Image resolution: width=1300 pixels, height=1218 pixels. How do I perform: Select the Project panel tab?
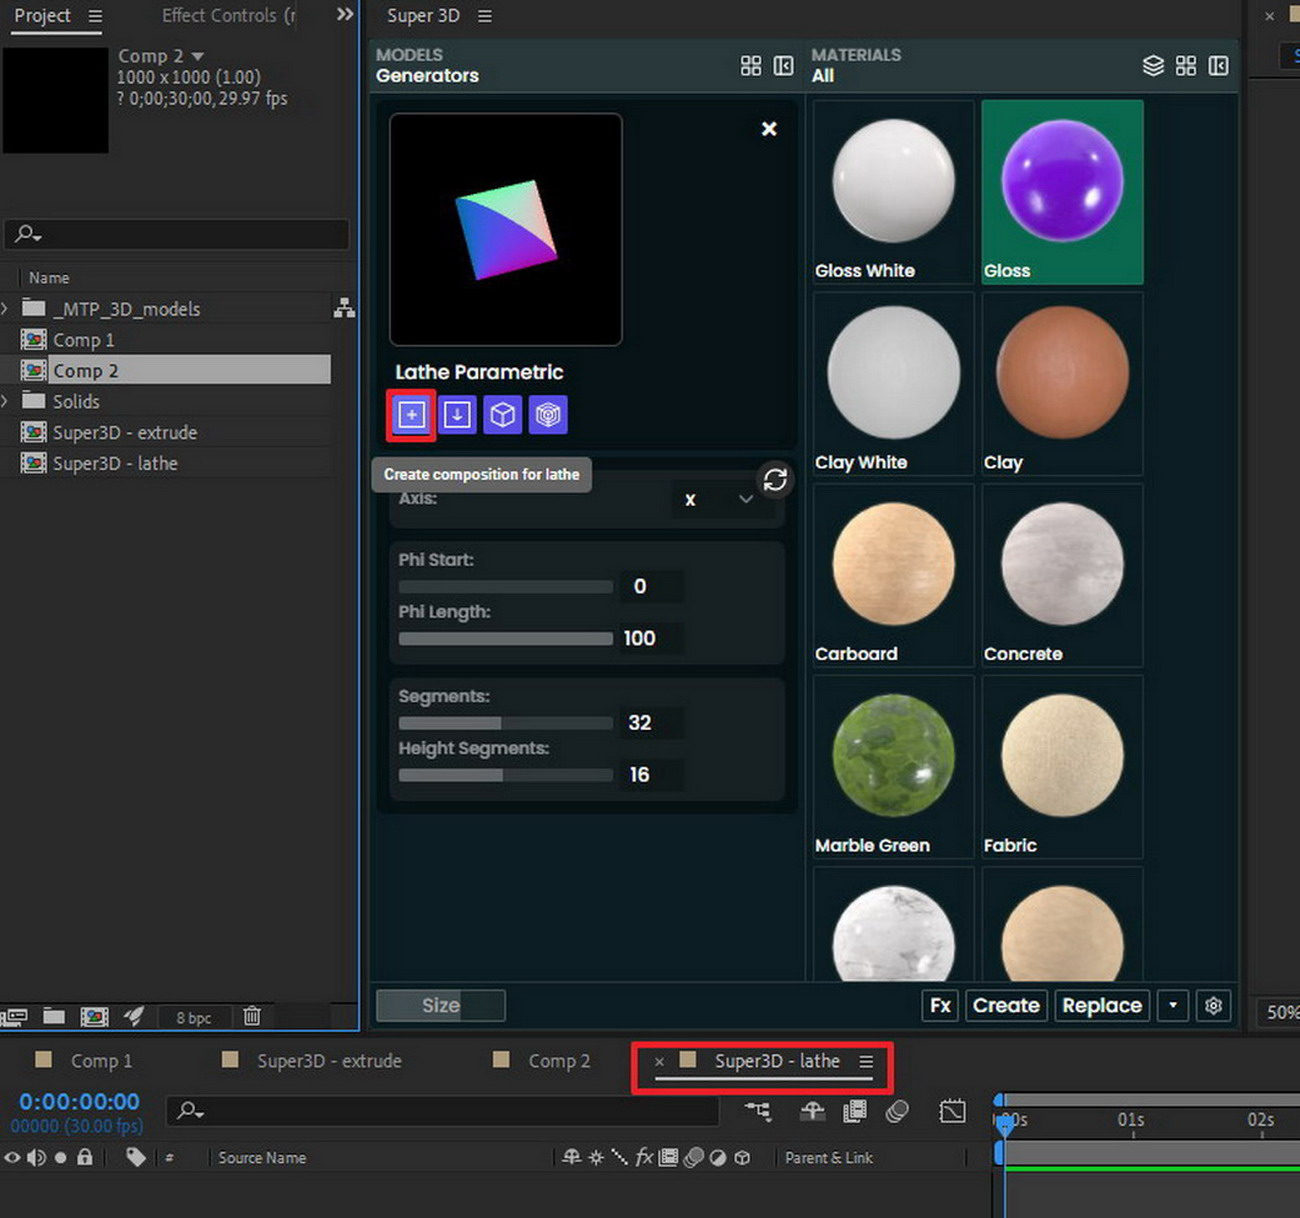(x=42, y=15)
